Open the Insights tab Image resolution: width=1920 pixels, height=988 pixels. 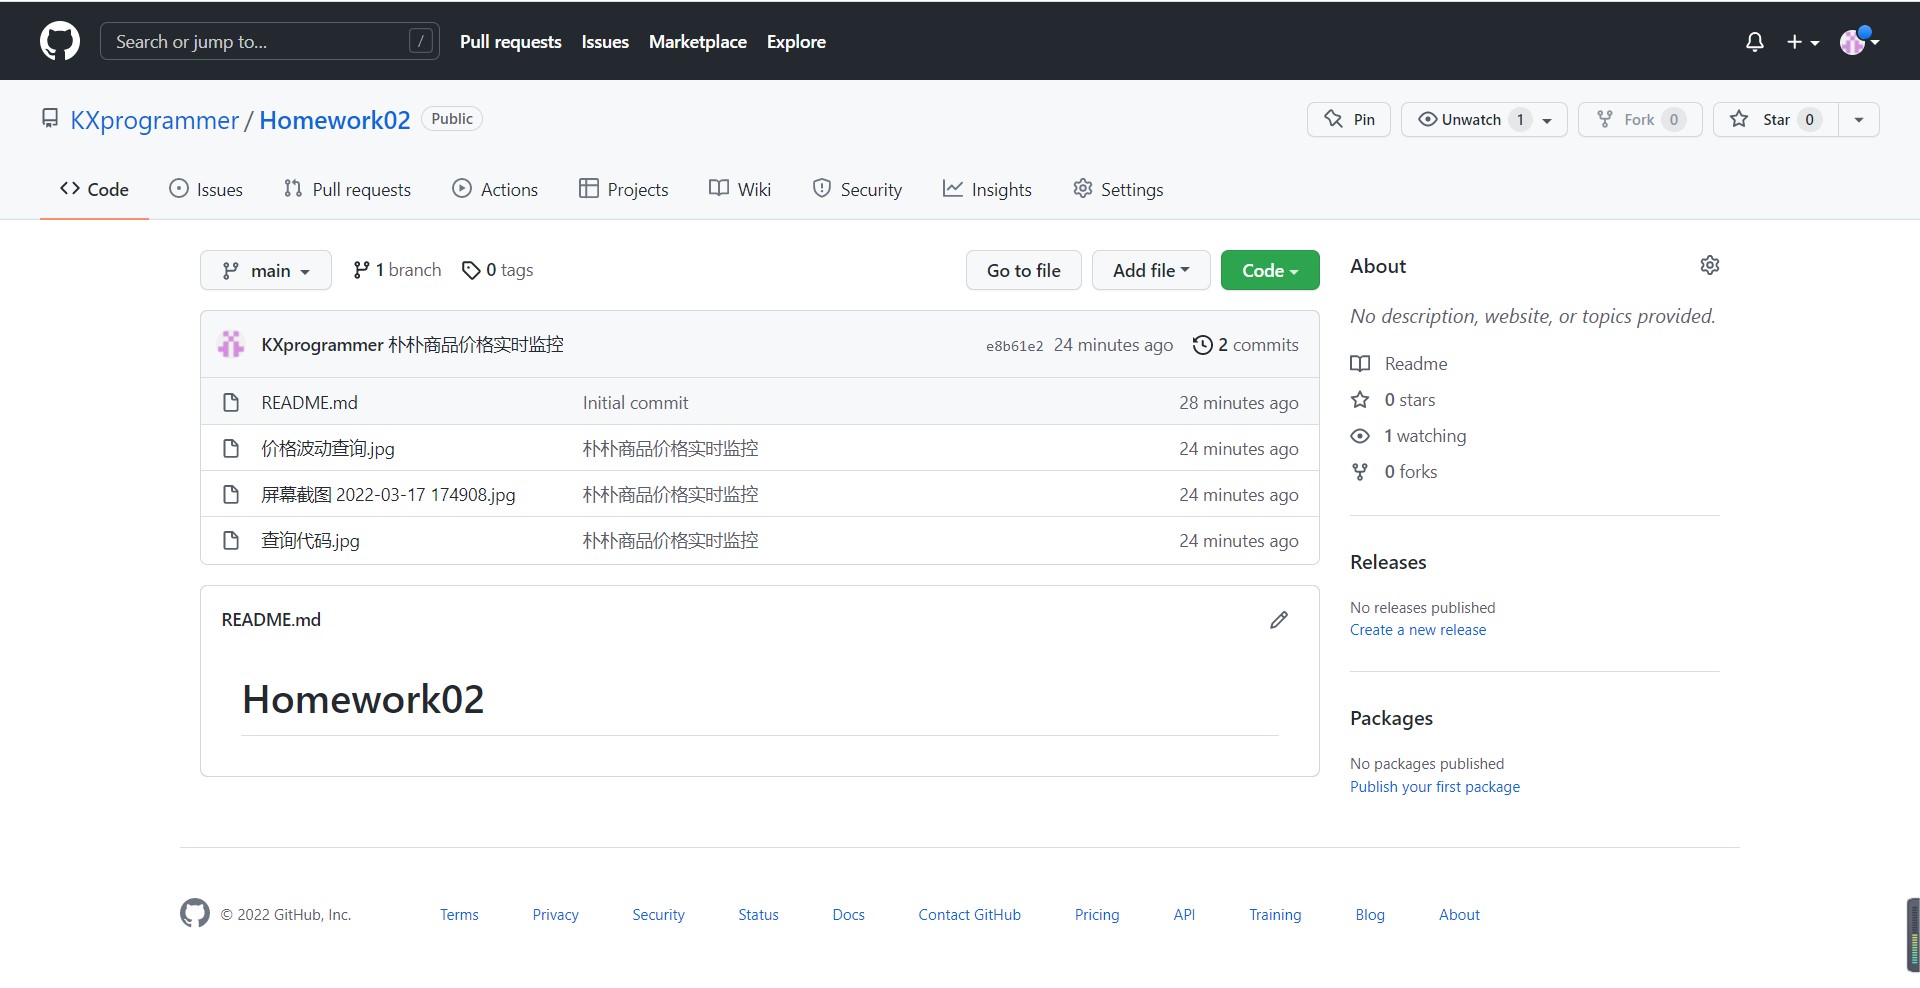(987, 189)
